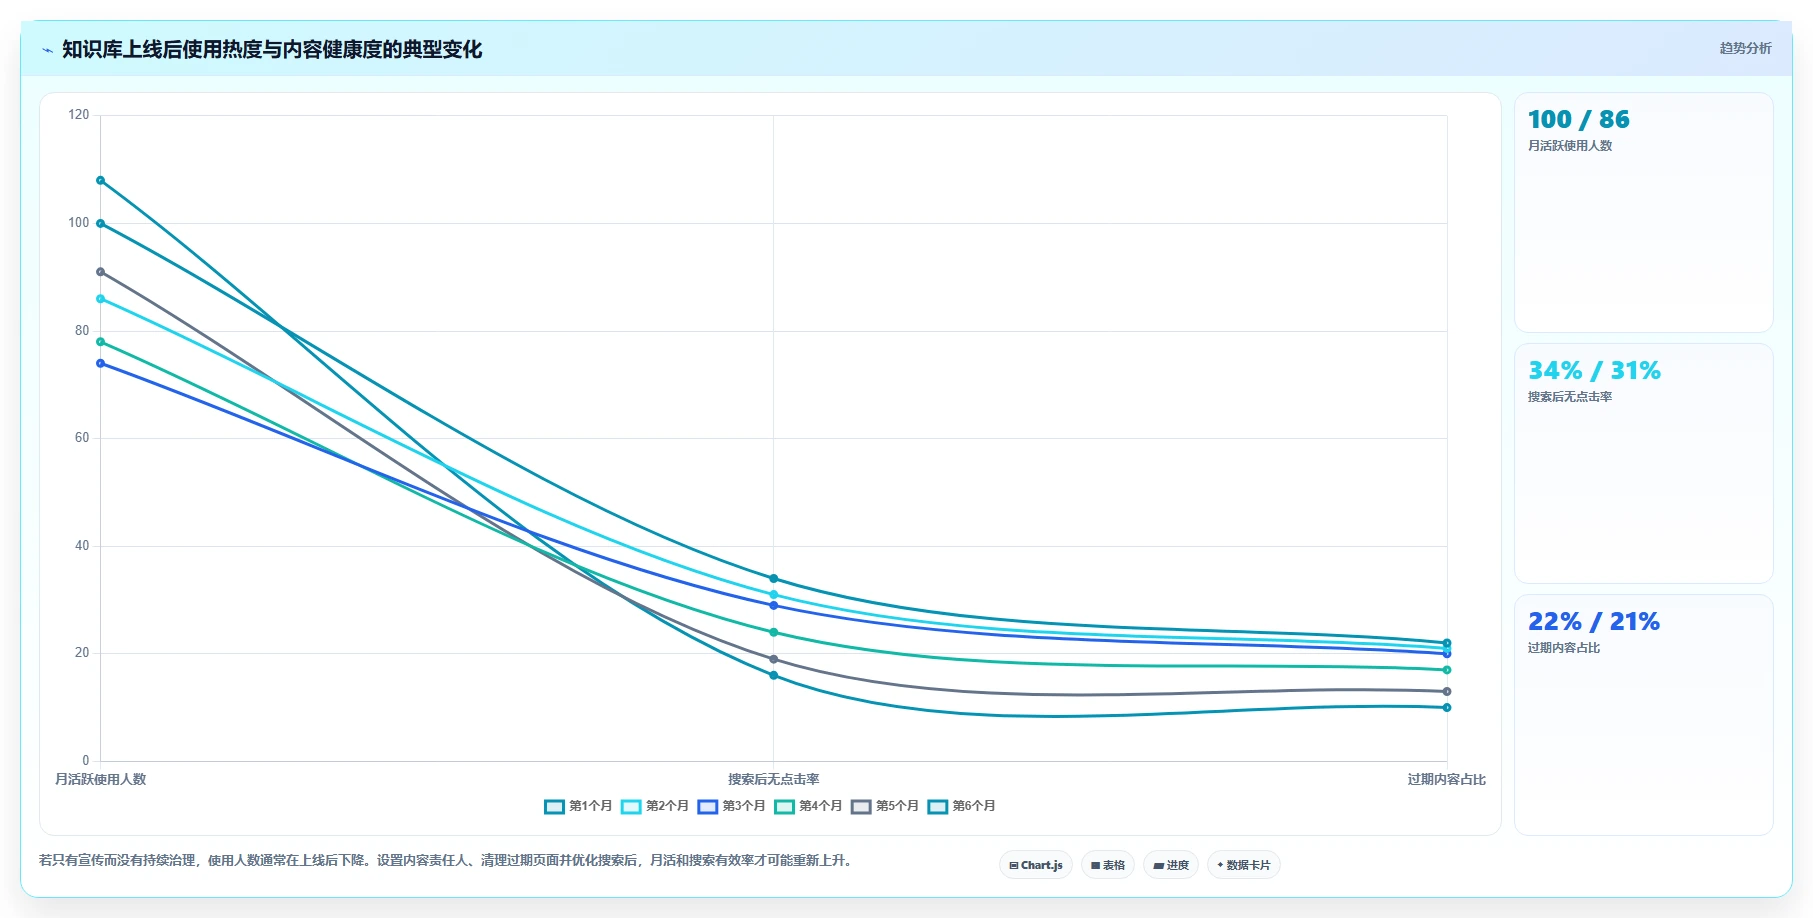Click the chart title 知识库上线后使用热度与内容健康度的典型变化
The image size is (1813, 918).
272,50
